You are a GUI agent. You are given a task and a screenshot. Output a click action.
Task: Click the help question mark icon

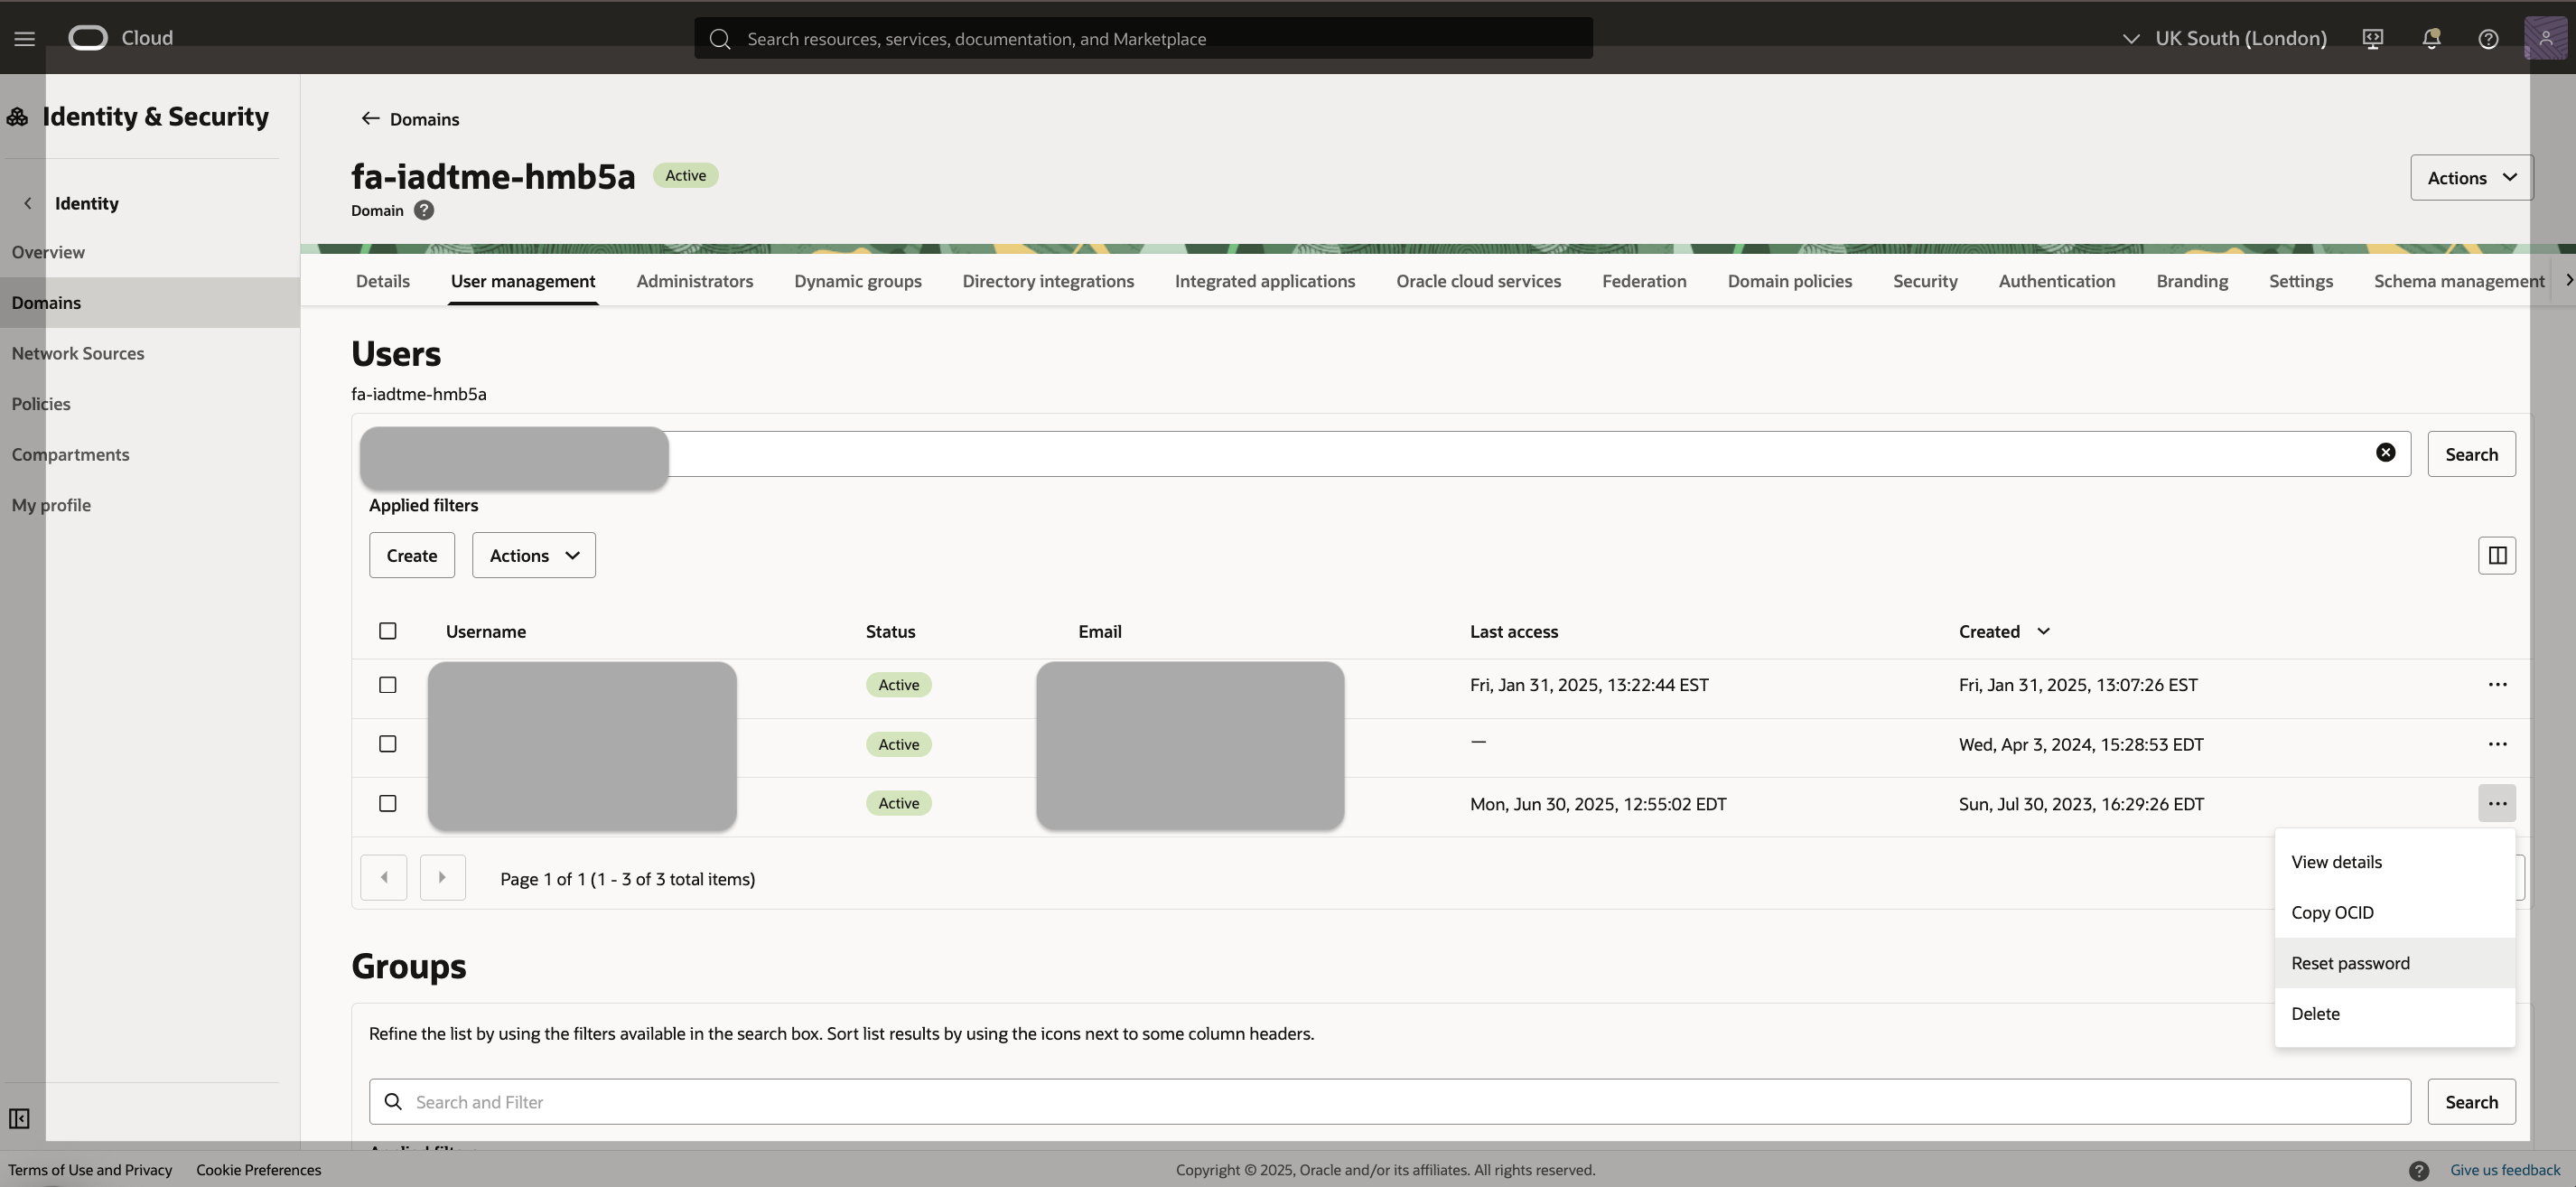pos(2488,38)
